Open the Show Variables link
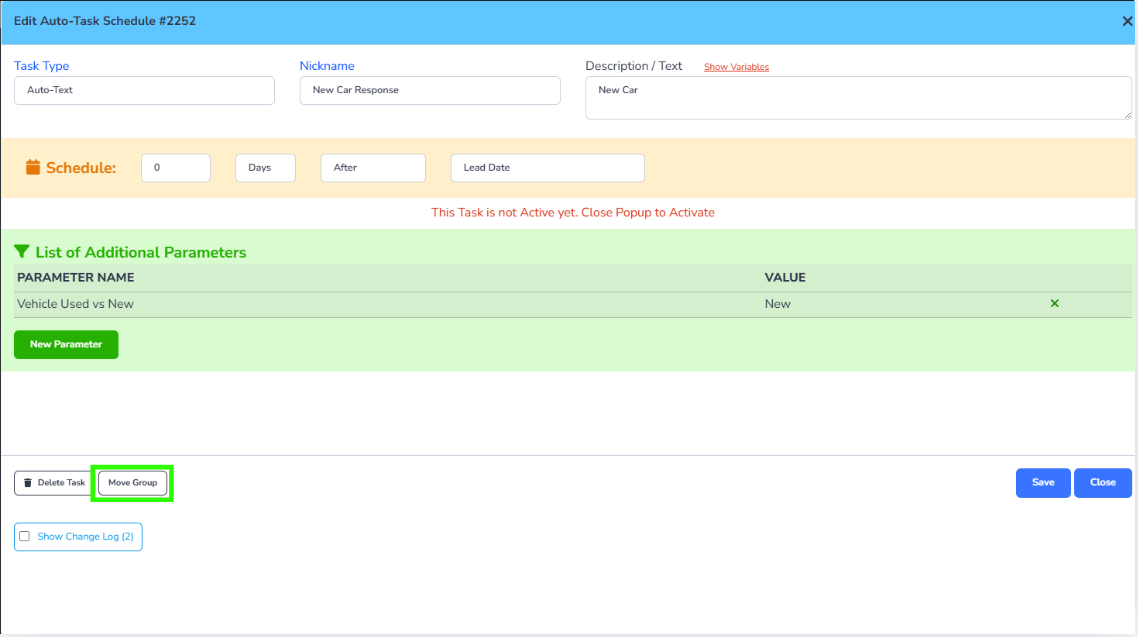The width and height of the screenshot is (1138, 637). pyautogui.click(x=736, y=67)
